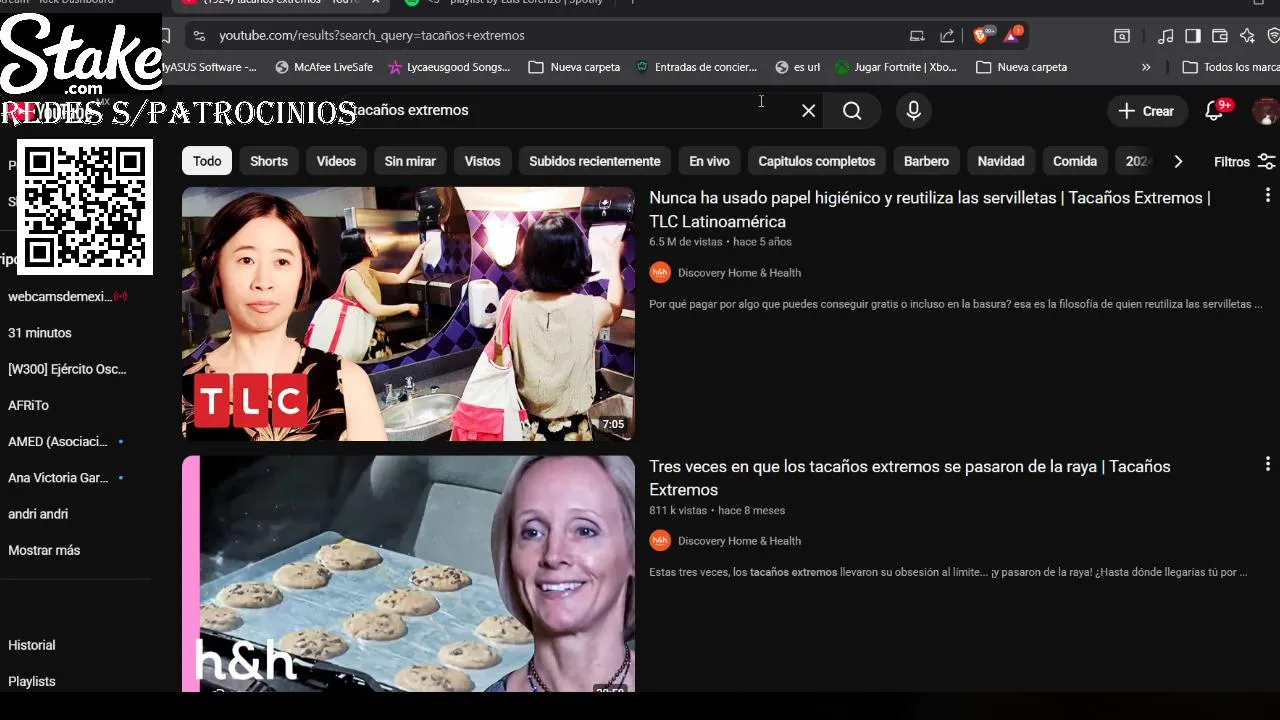
Task: Open the Tres veces en que los tacaños video title
Action: [x=910, y=478]
